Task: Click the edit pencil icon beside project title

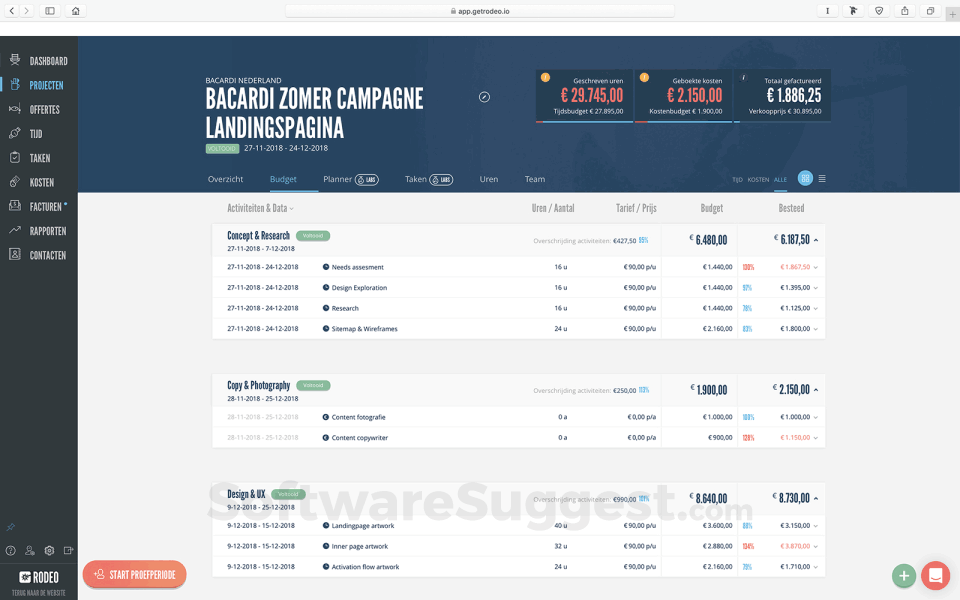Action: tap(484, 97)
